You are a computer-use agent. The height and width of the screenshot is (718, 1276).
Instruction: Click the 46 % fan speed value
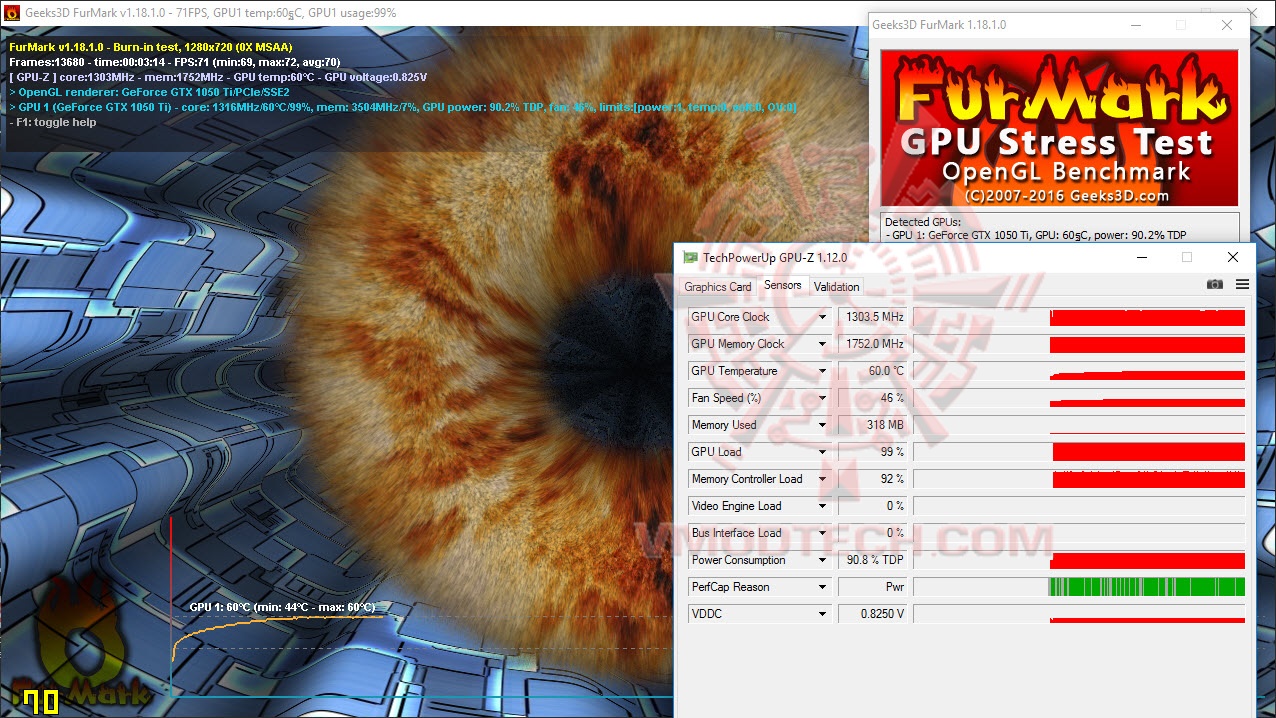tap(873, 398)
